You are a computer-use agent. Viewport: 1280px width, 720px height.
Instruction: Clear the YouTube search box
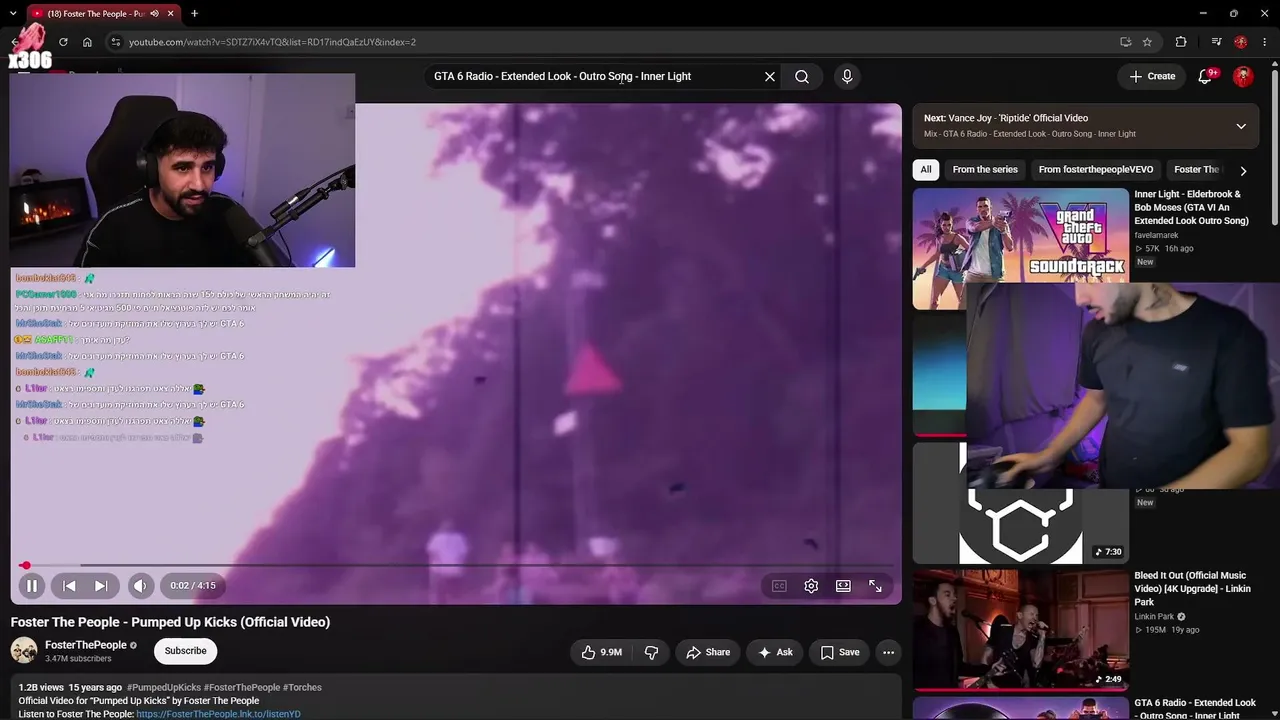(770, 76)
